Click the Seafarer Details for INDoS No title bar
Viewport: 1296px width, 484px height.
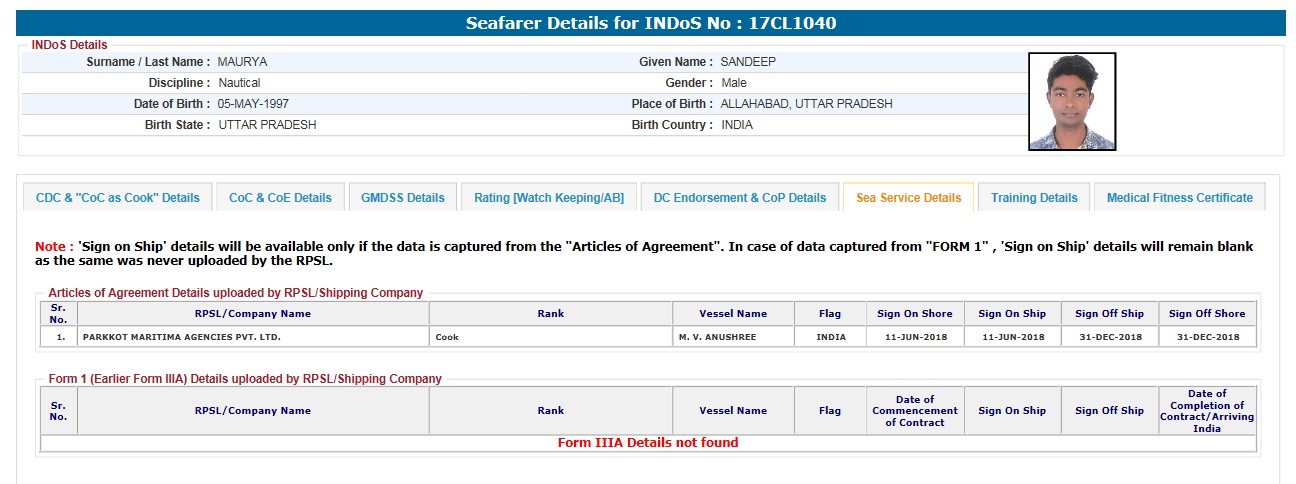[651, 23]
